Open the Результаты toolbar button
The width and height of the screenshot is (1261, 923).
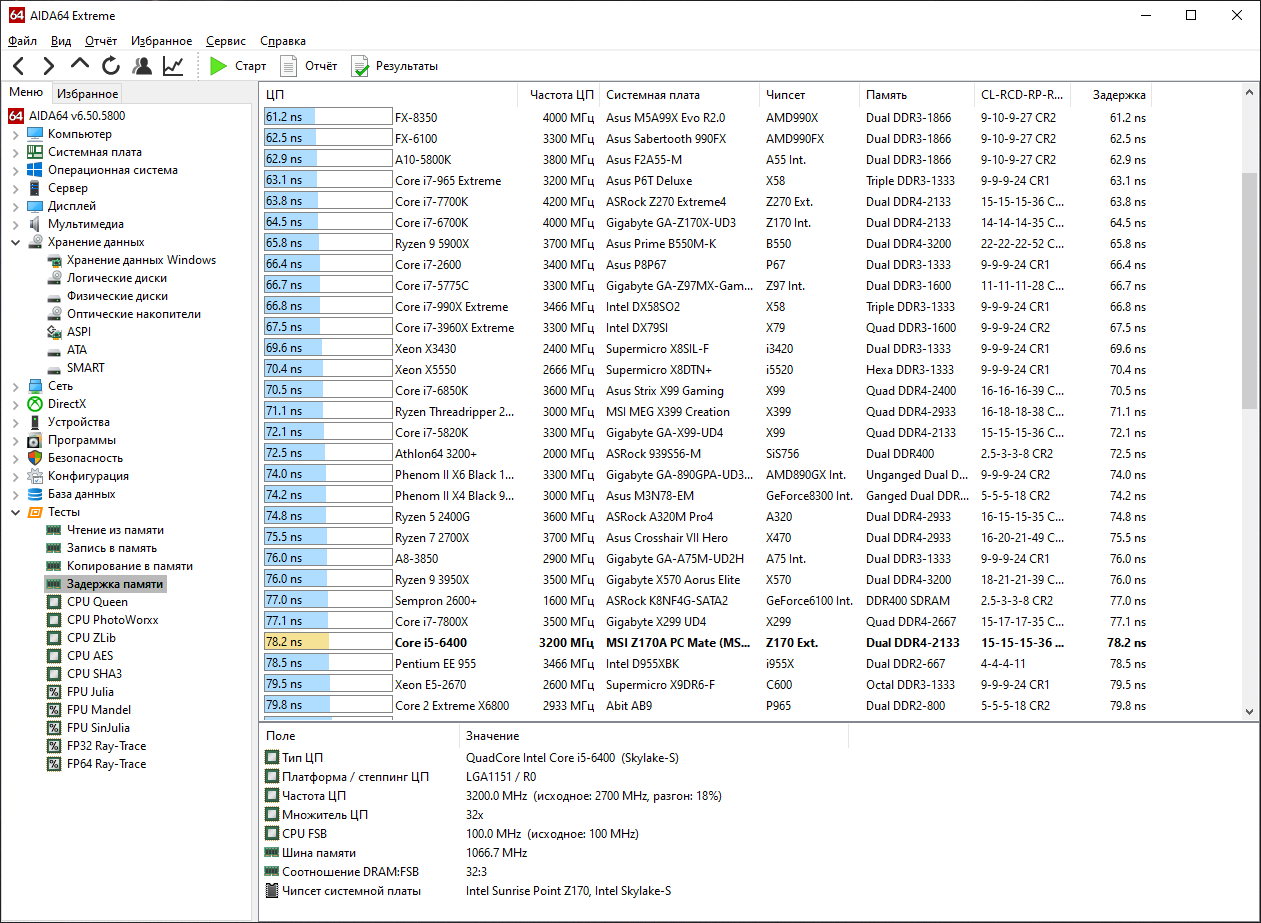tap(394, 66)
